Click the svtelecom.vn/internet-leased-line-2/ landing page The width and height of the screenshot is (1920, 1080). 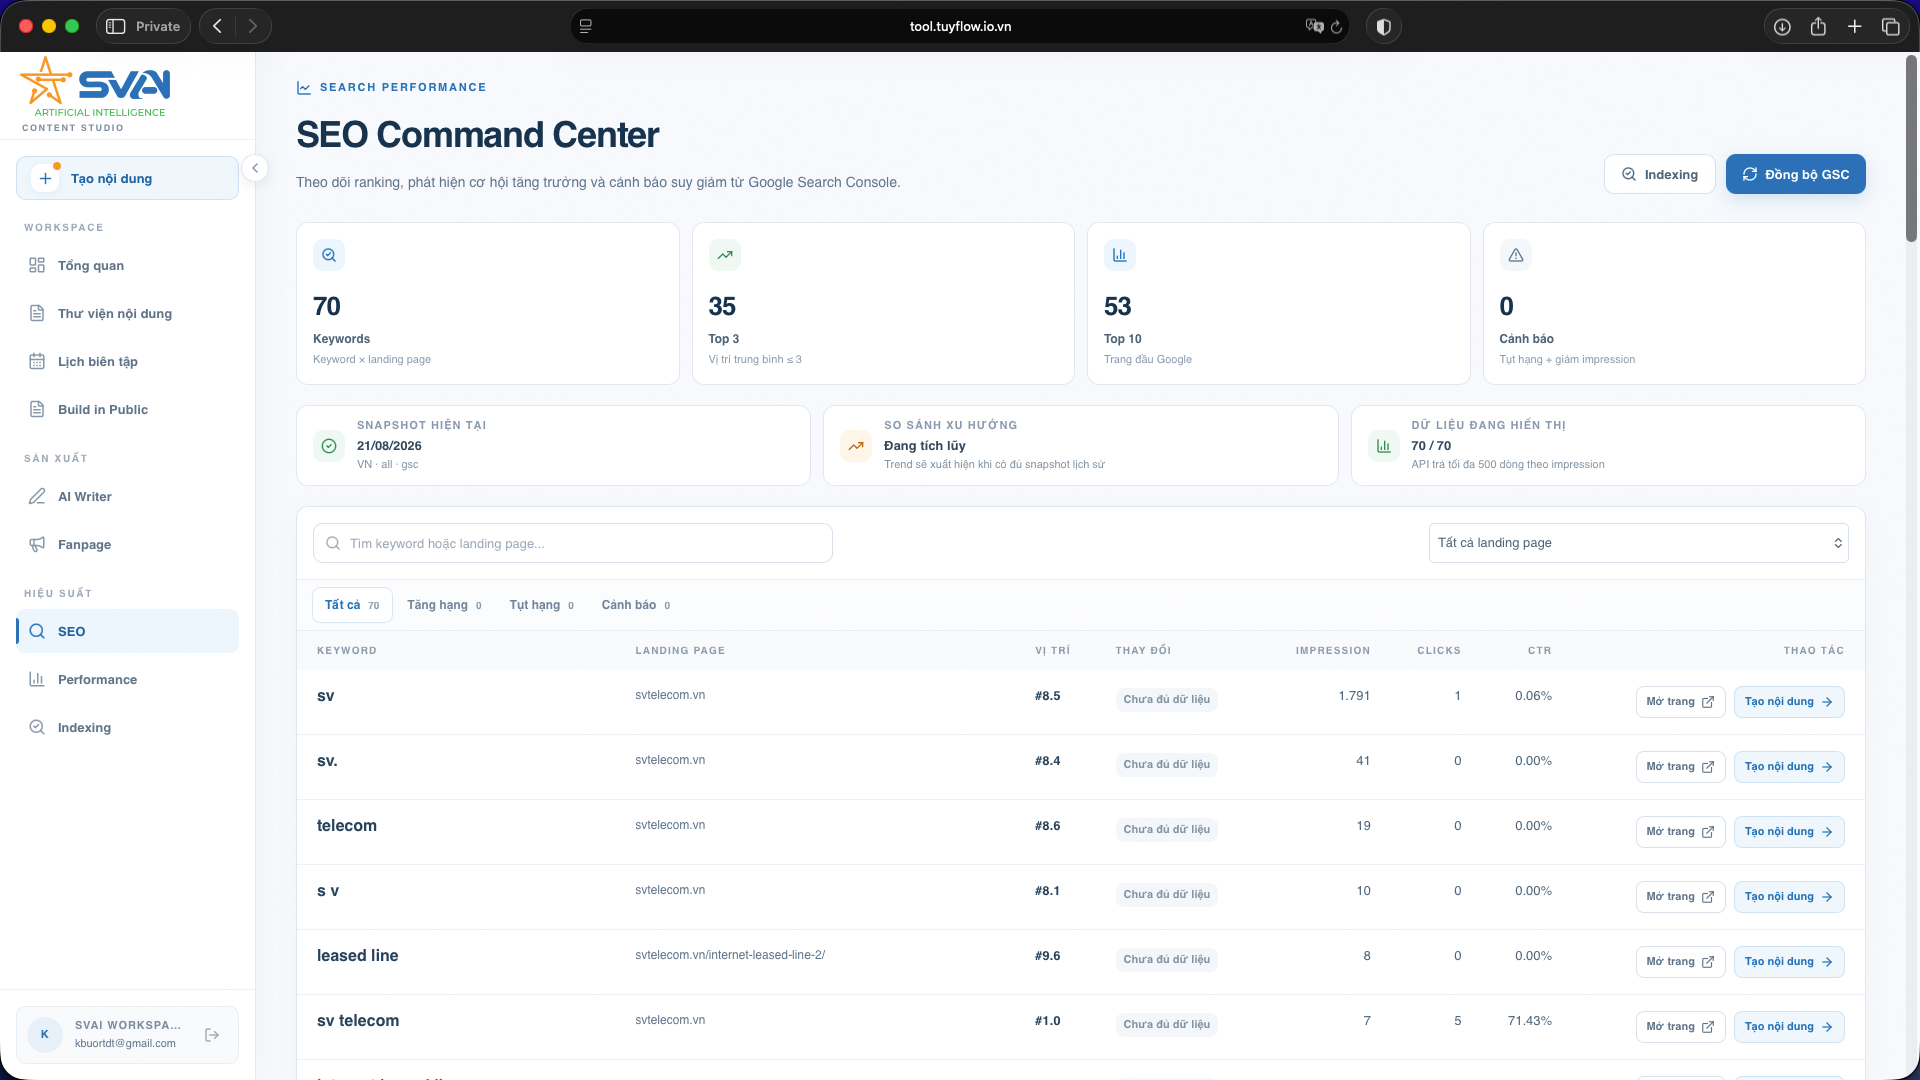coord(730,955)
